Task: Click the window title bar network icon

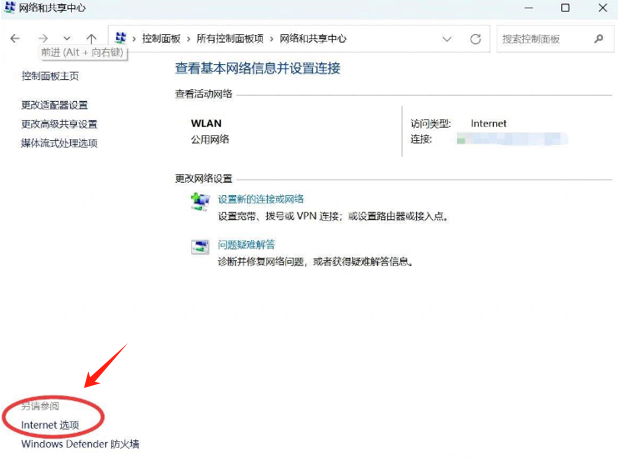Action: click(9, 7)
